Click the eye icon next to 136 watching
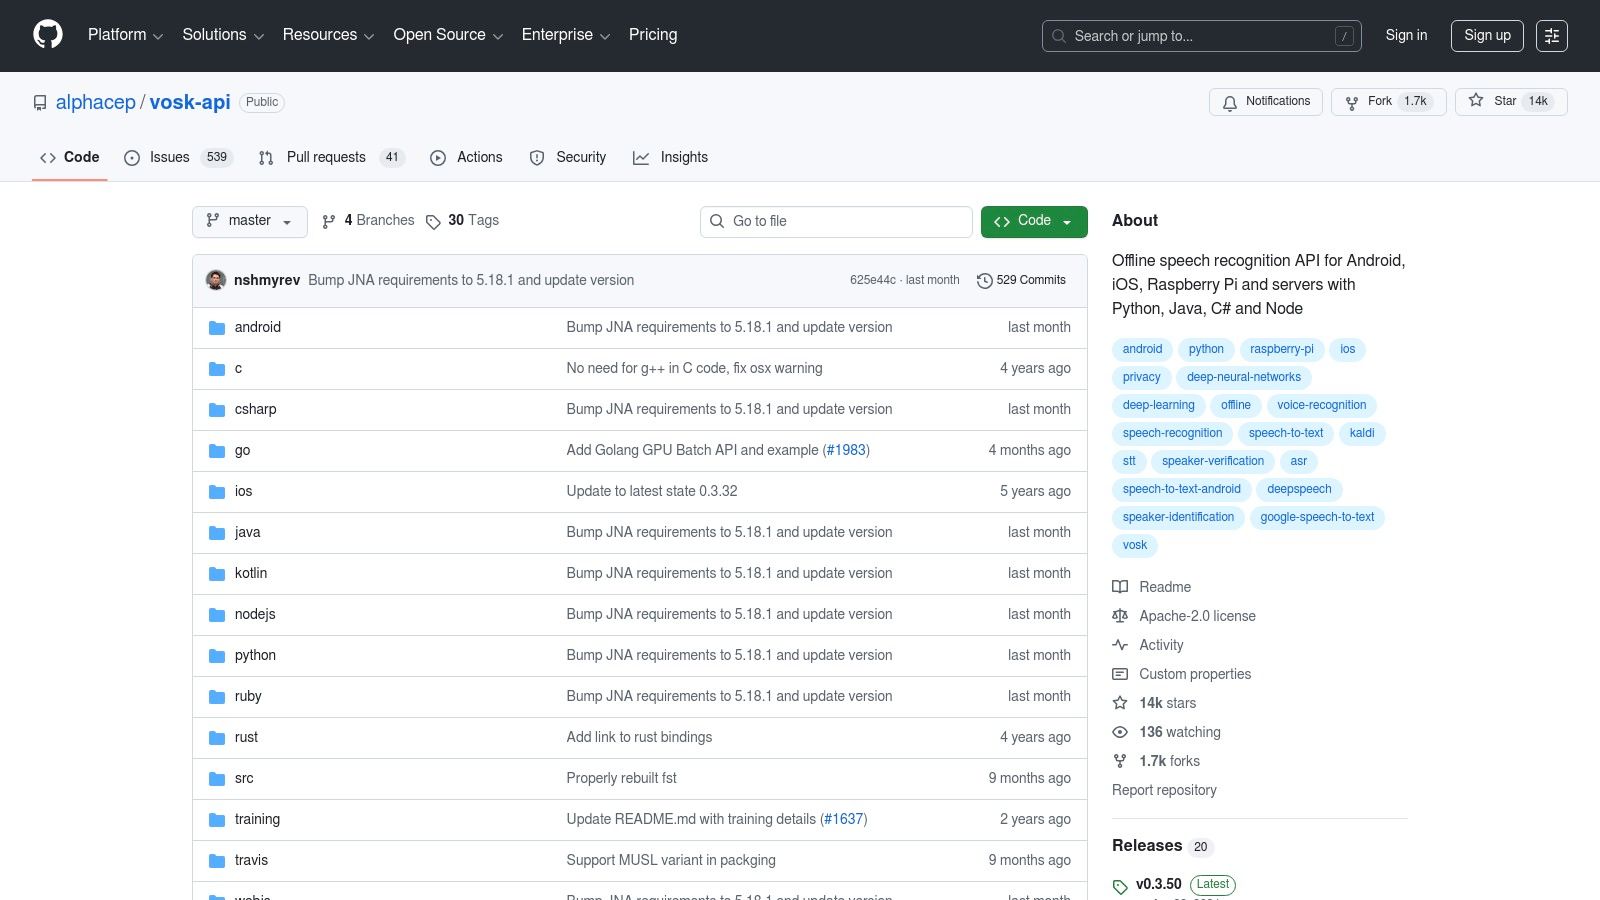This screenshot has height=900, width=1600. [x=1120, y=732]
